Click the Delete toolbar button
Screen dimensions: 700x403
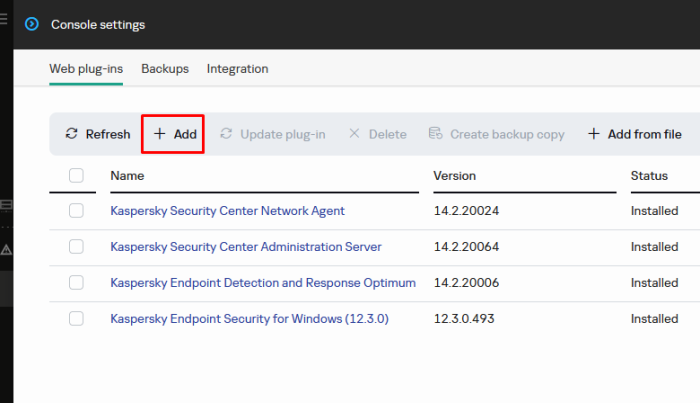(x=377, y=134)
